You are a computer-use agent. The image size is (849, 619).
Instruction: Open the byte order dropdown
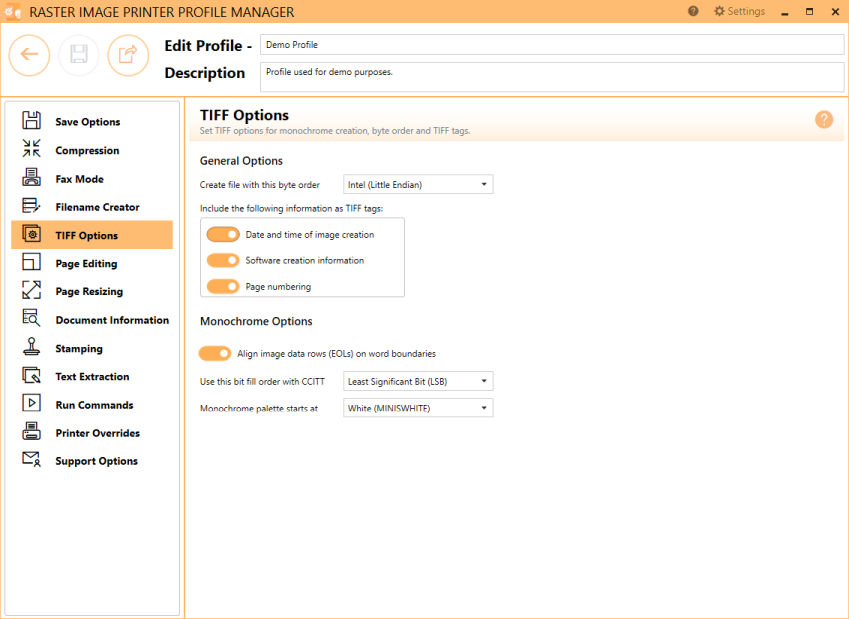pos(418,185)
